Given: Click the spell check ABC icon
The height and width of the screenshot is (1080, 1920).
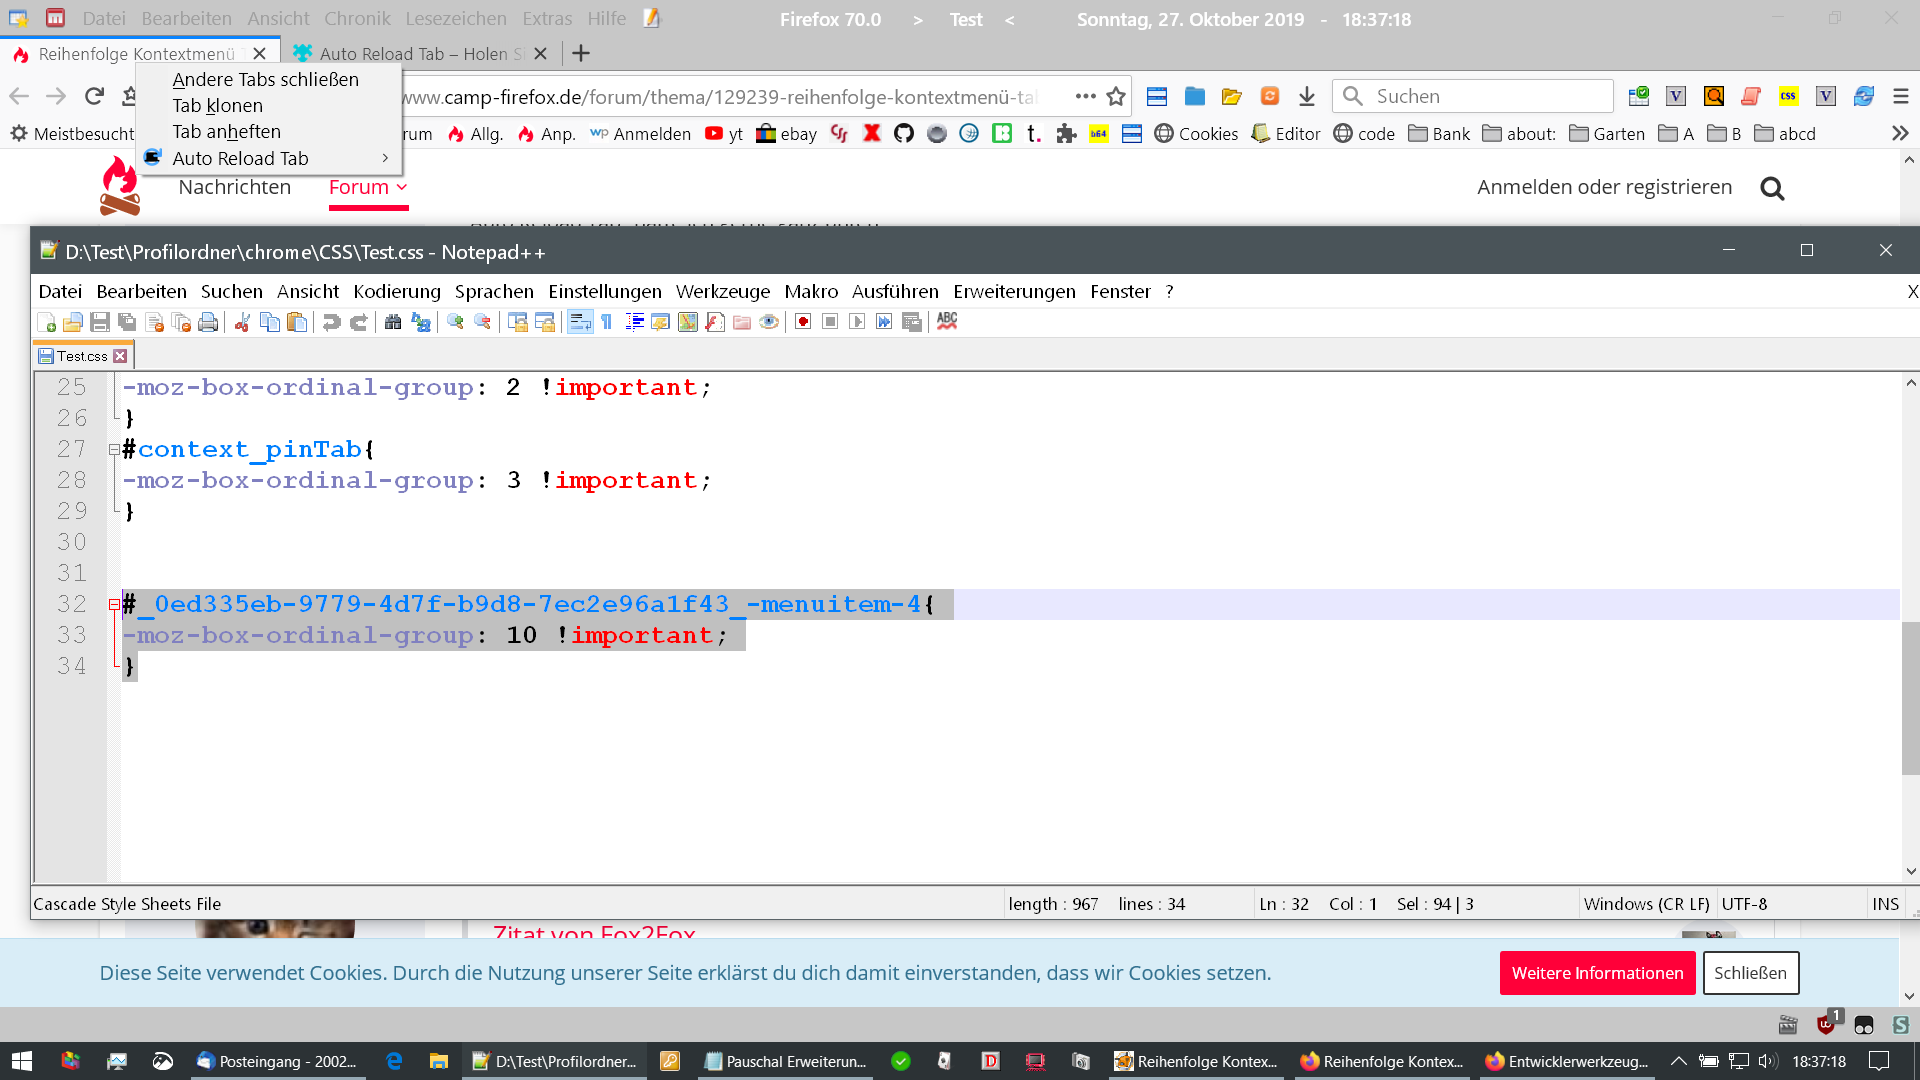Looking at the screenshot, I should coord(947,321).
